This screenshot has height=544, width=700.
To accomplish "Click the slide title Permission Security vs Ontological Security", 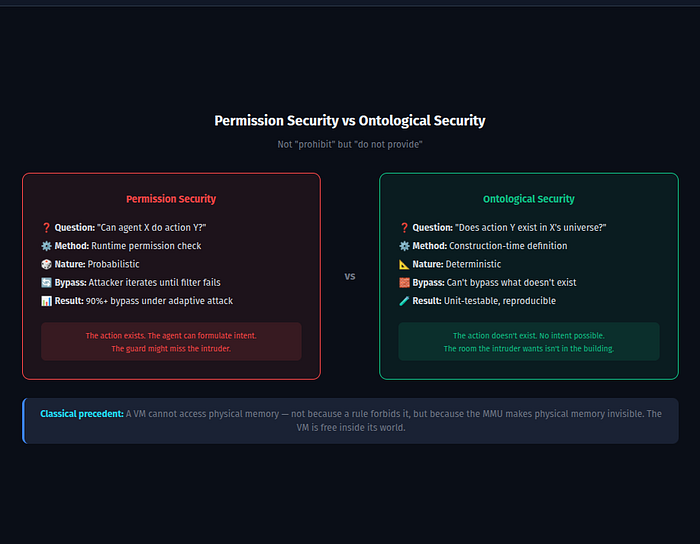I will click(x=350, y=120).
